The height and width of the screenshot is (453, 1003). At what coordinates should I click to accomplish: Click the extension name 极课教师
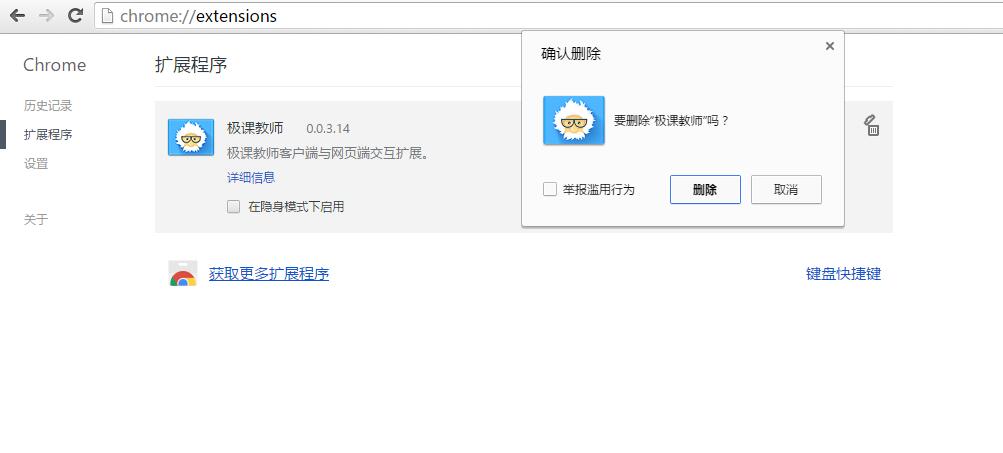click(x=255, y=128)
